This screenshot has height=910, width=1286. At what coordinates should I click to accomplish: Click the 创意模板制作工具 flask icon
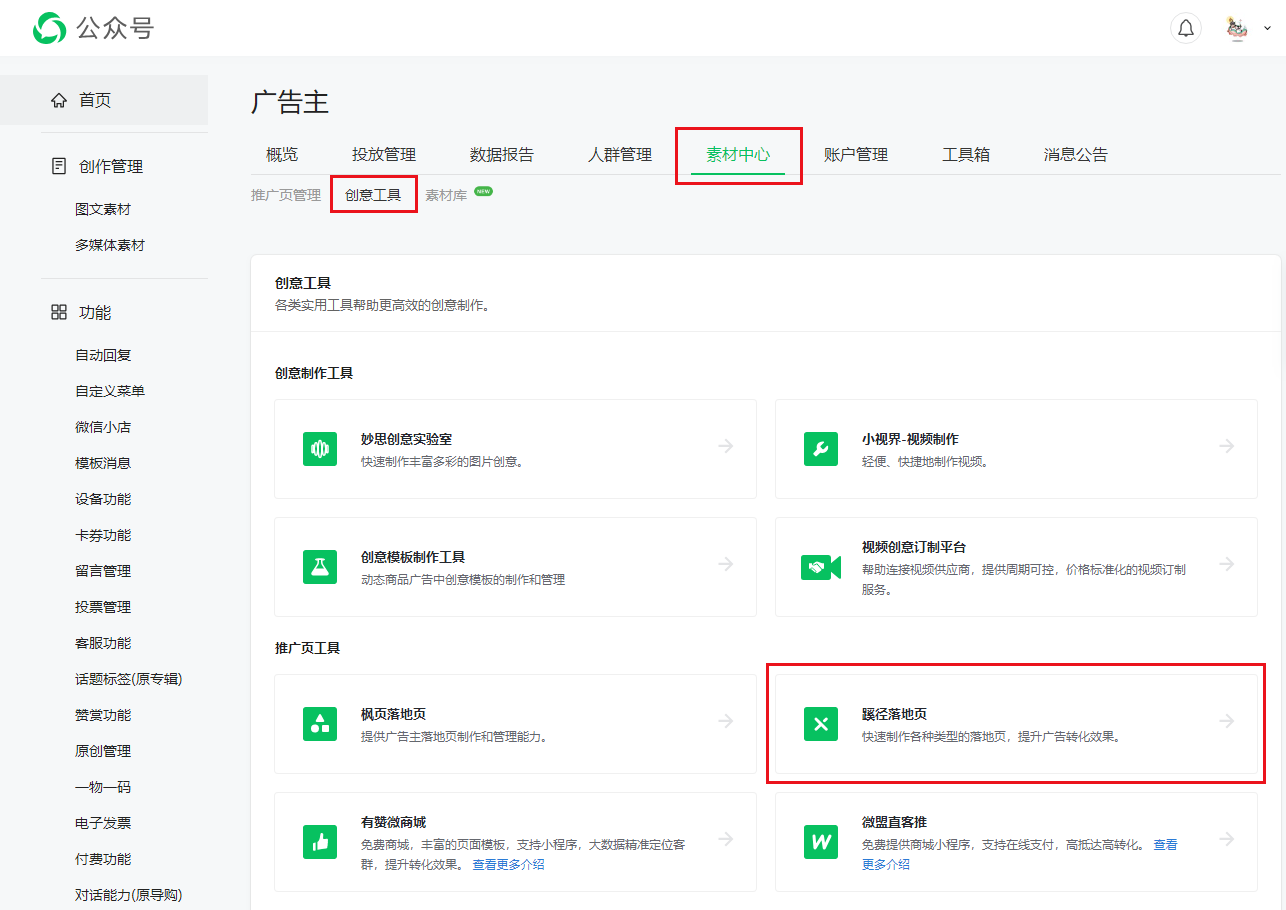320,567
